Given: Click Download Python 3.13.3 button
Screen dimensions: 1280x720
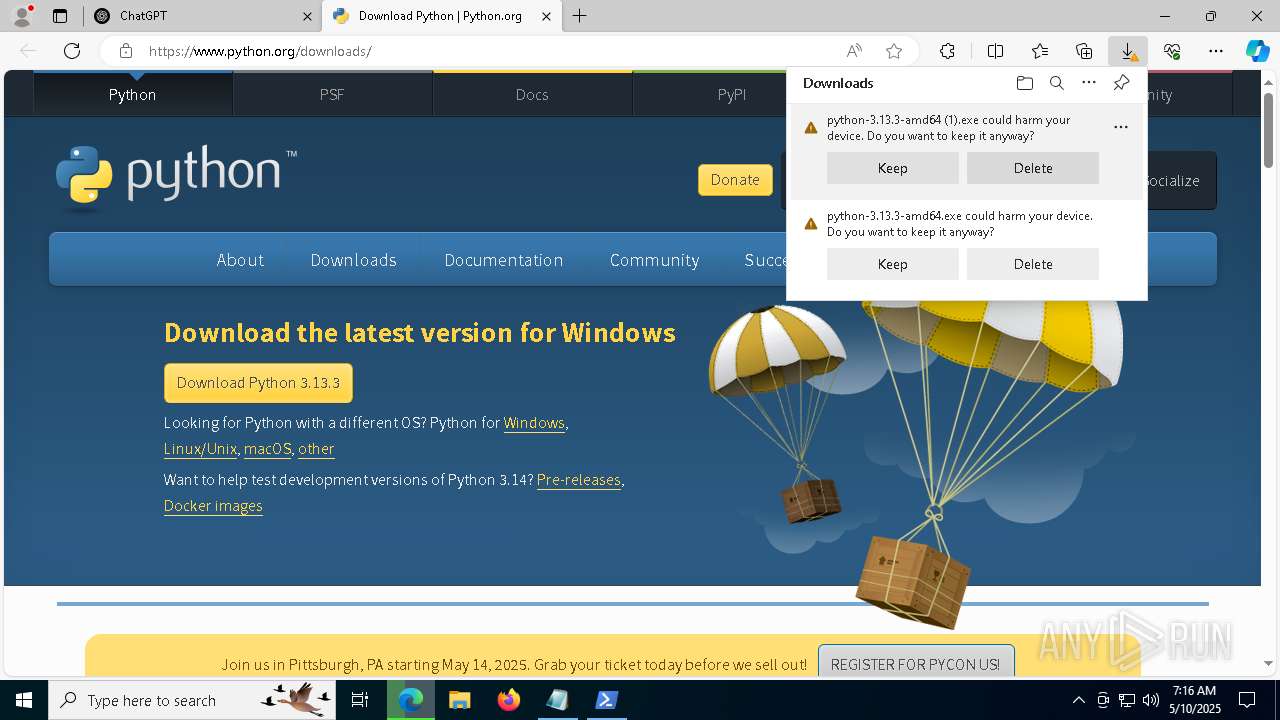Looking at the screenshot, I should click(x=258, y=383).
